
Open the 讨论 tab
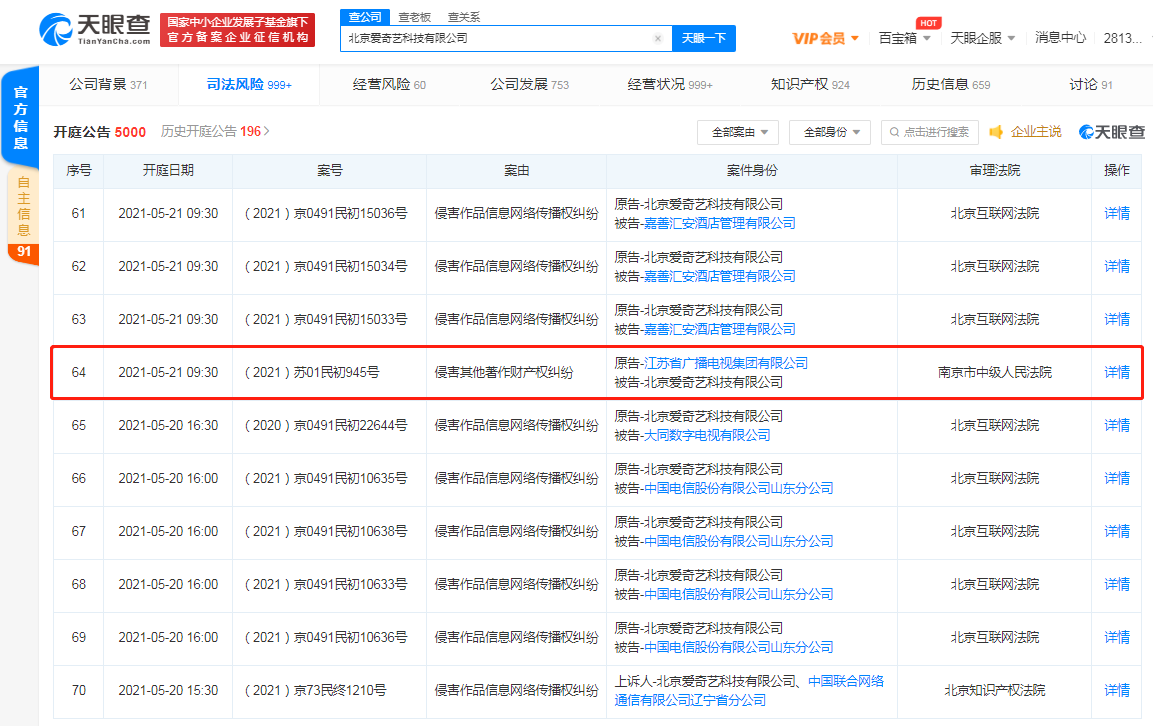point(1090,85)
